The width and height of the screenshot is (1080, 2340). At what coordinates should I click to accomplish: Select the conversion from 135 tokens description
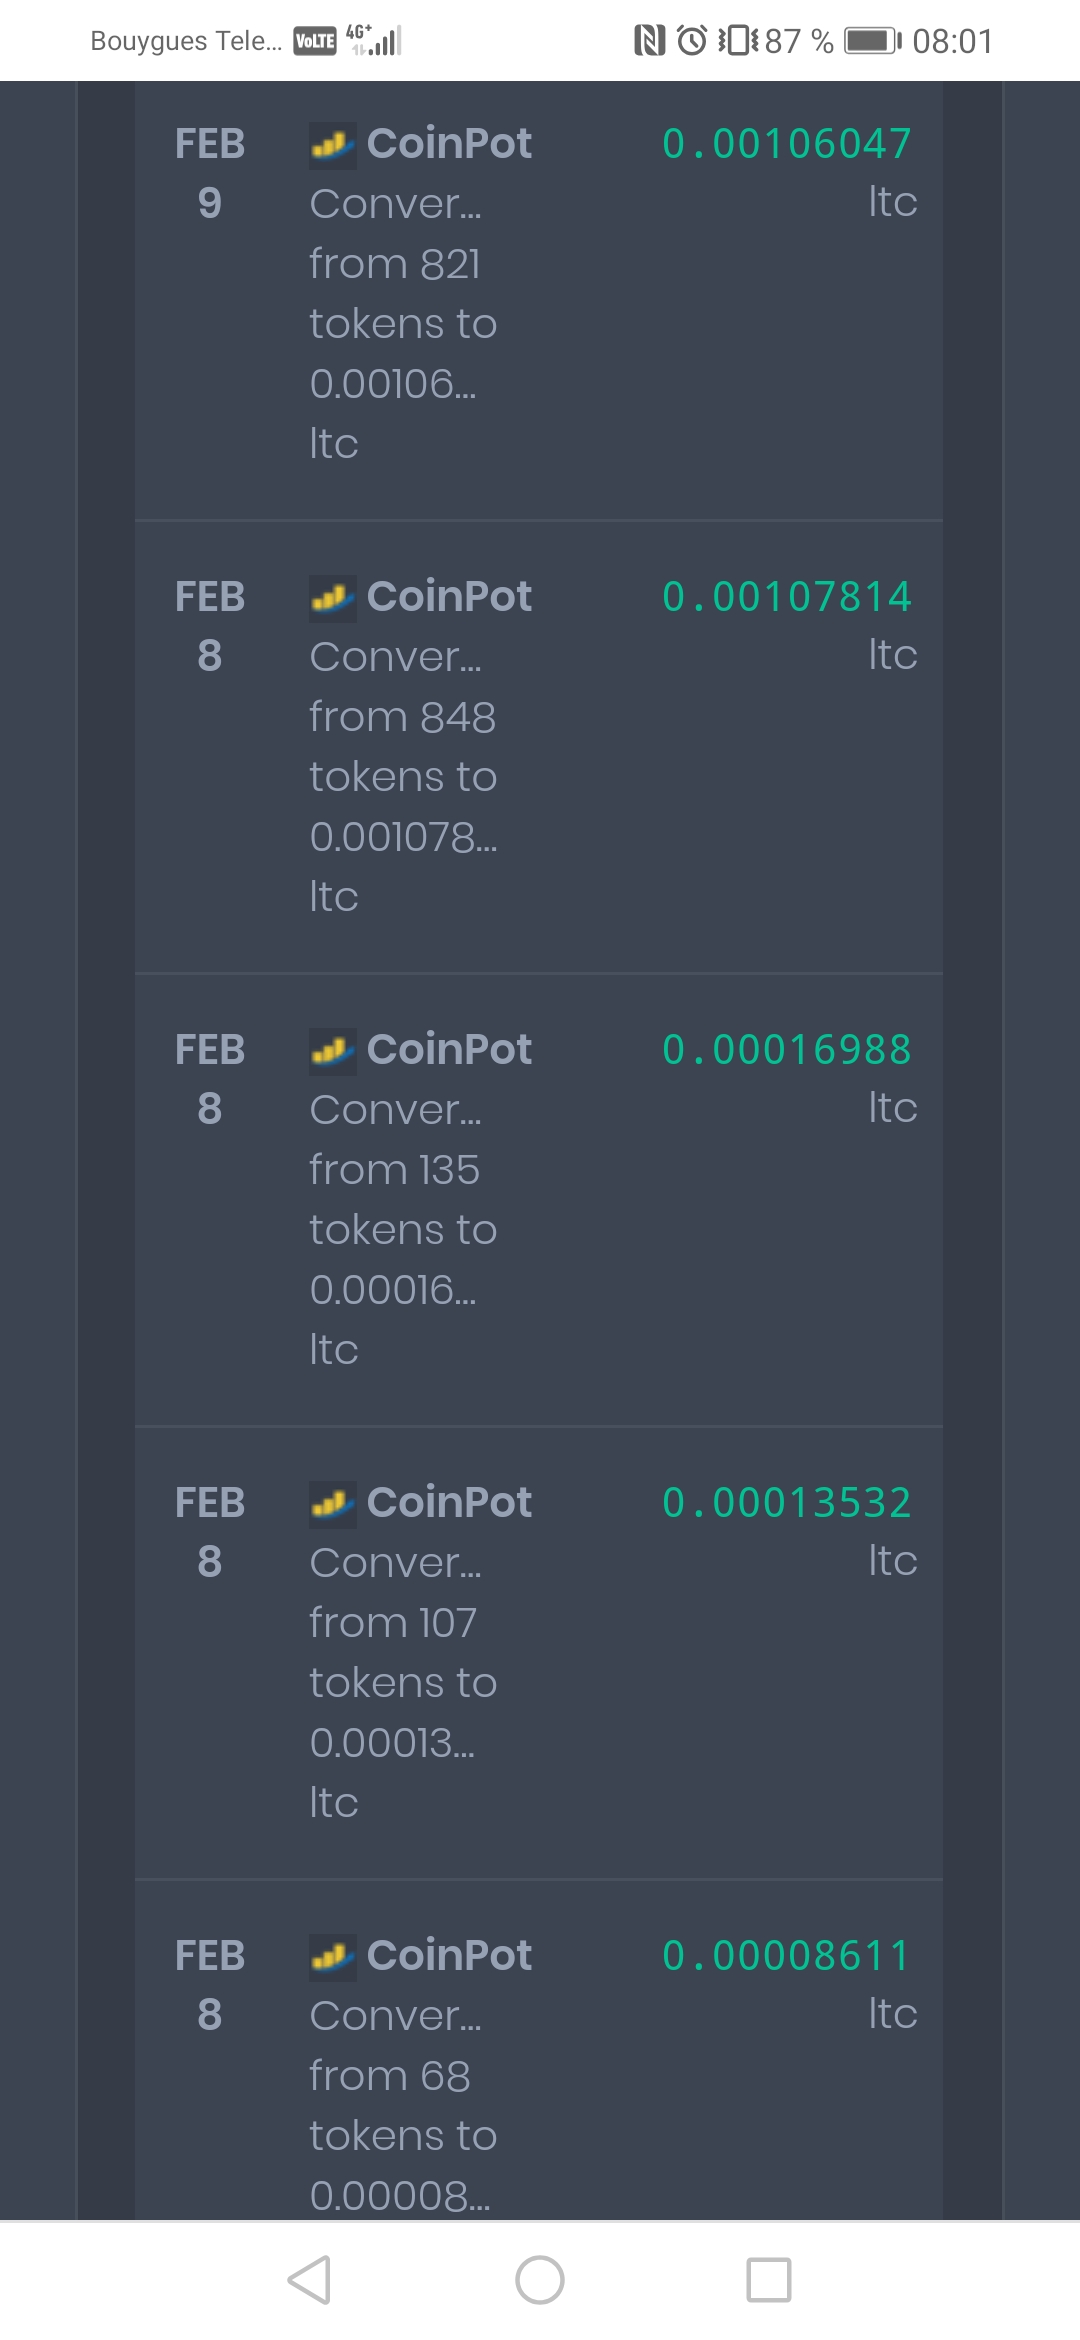pos(403,1229)
